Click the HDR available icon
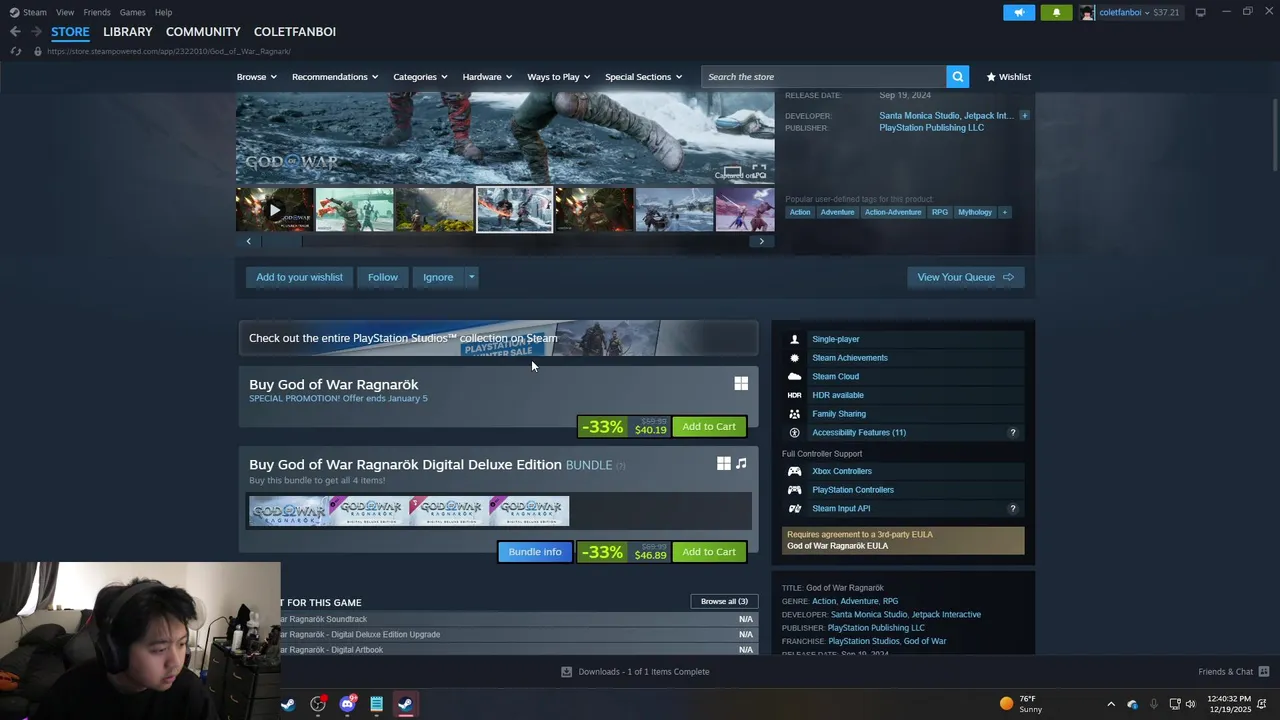The height and width of the screenshot is (720, 1280). [794, 395]
